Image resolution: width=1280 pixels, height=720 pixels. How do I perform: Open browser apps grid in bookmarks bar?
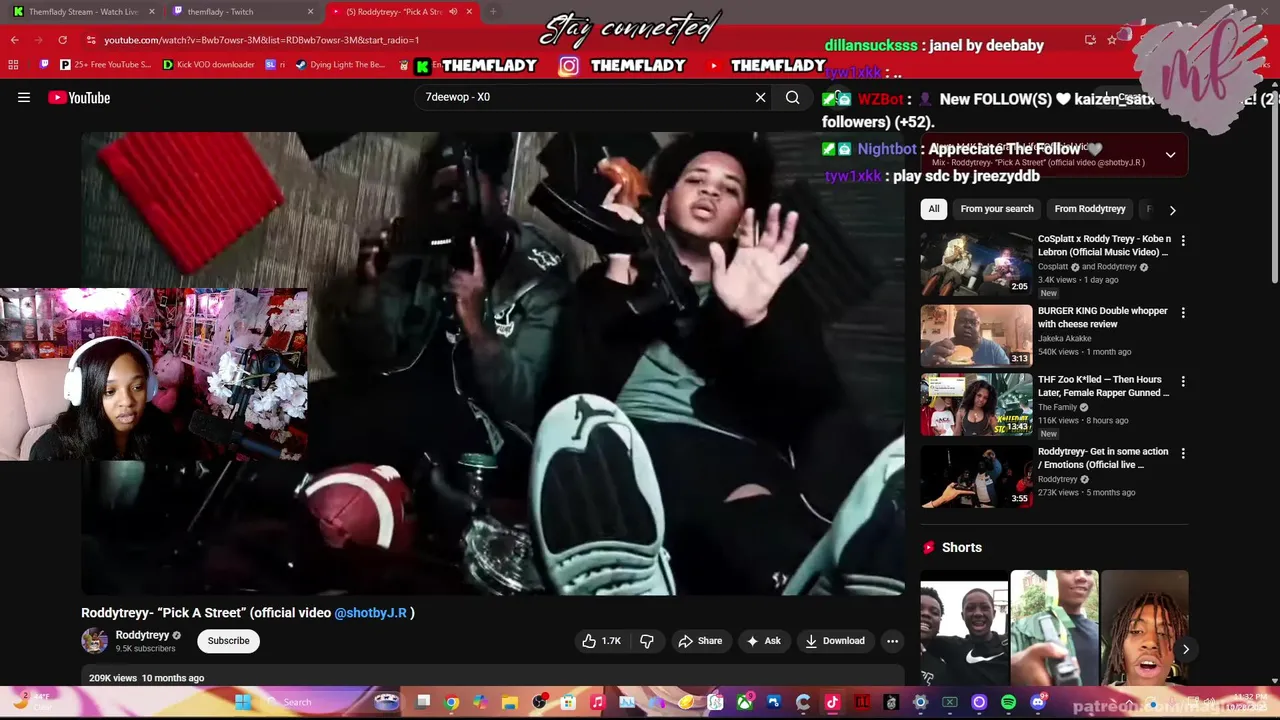pos(13,65)
